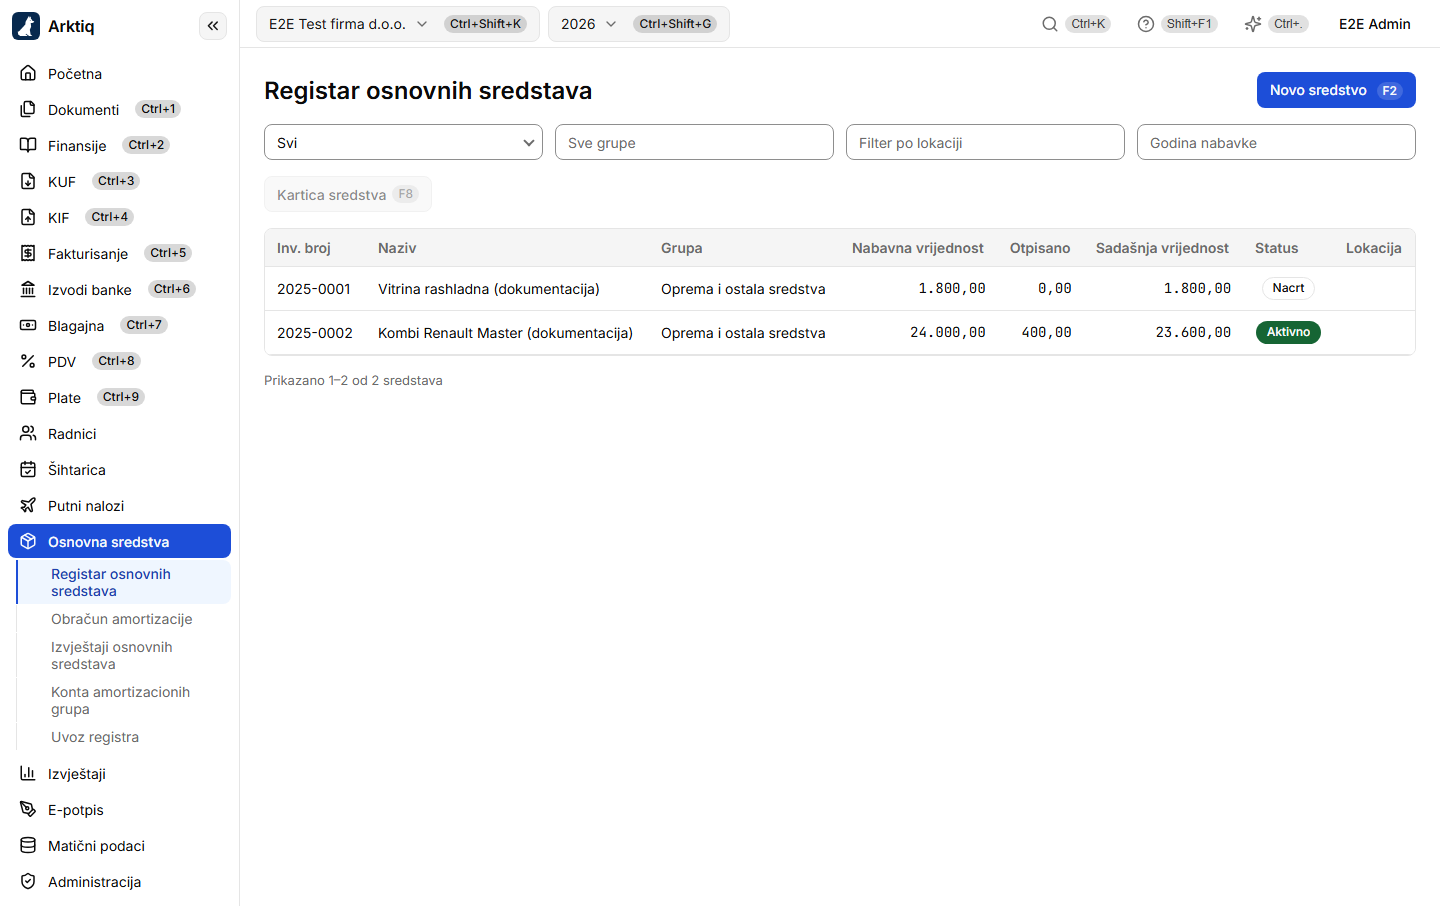Open the search magnifier icon
Viewport: 1440px width, 906px height.
(1050, 24)
